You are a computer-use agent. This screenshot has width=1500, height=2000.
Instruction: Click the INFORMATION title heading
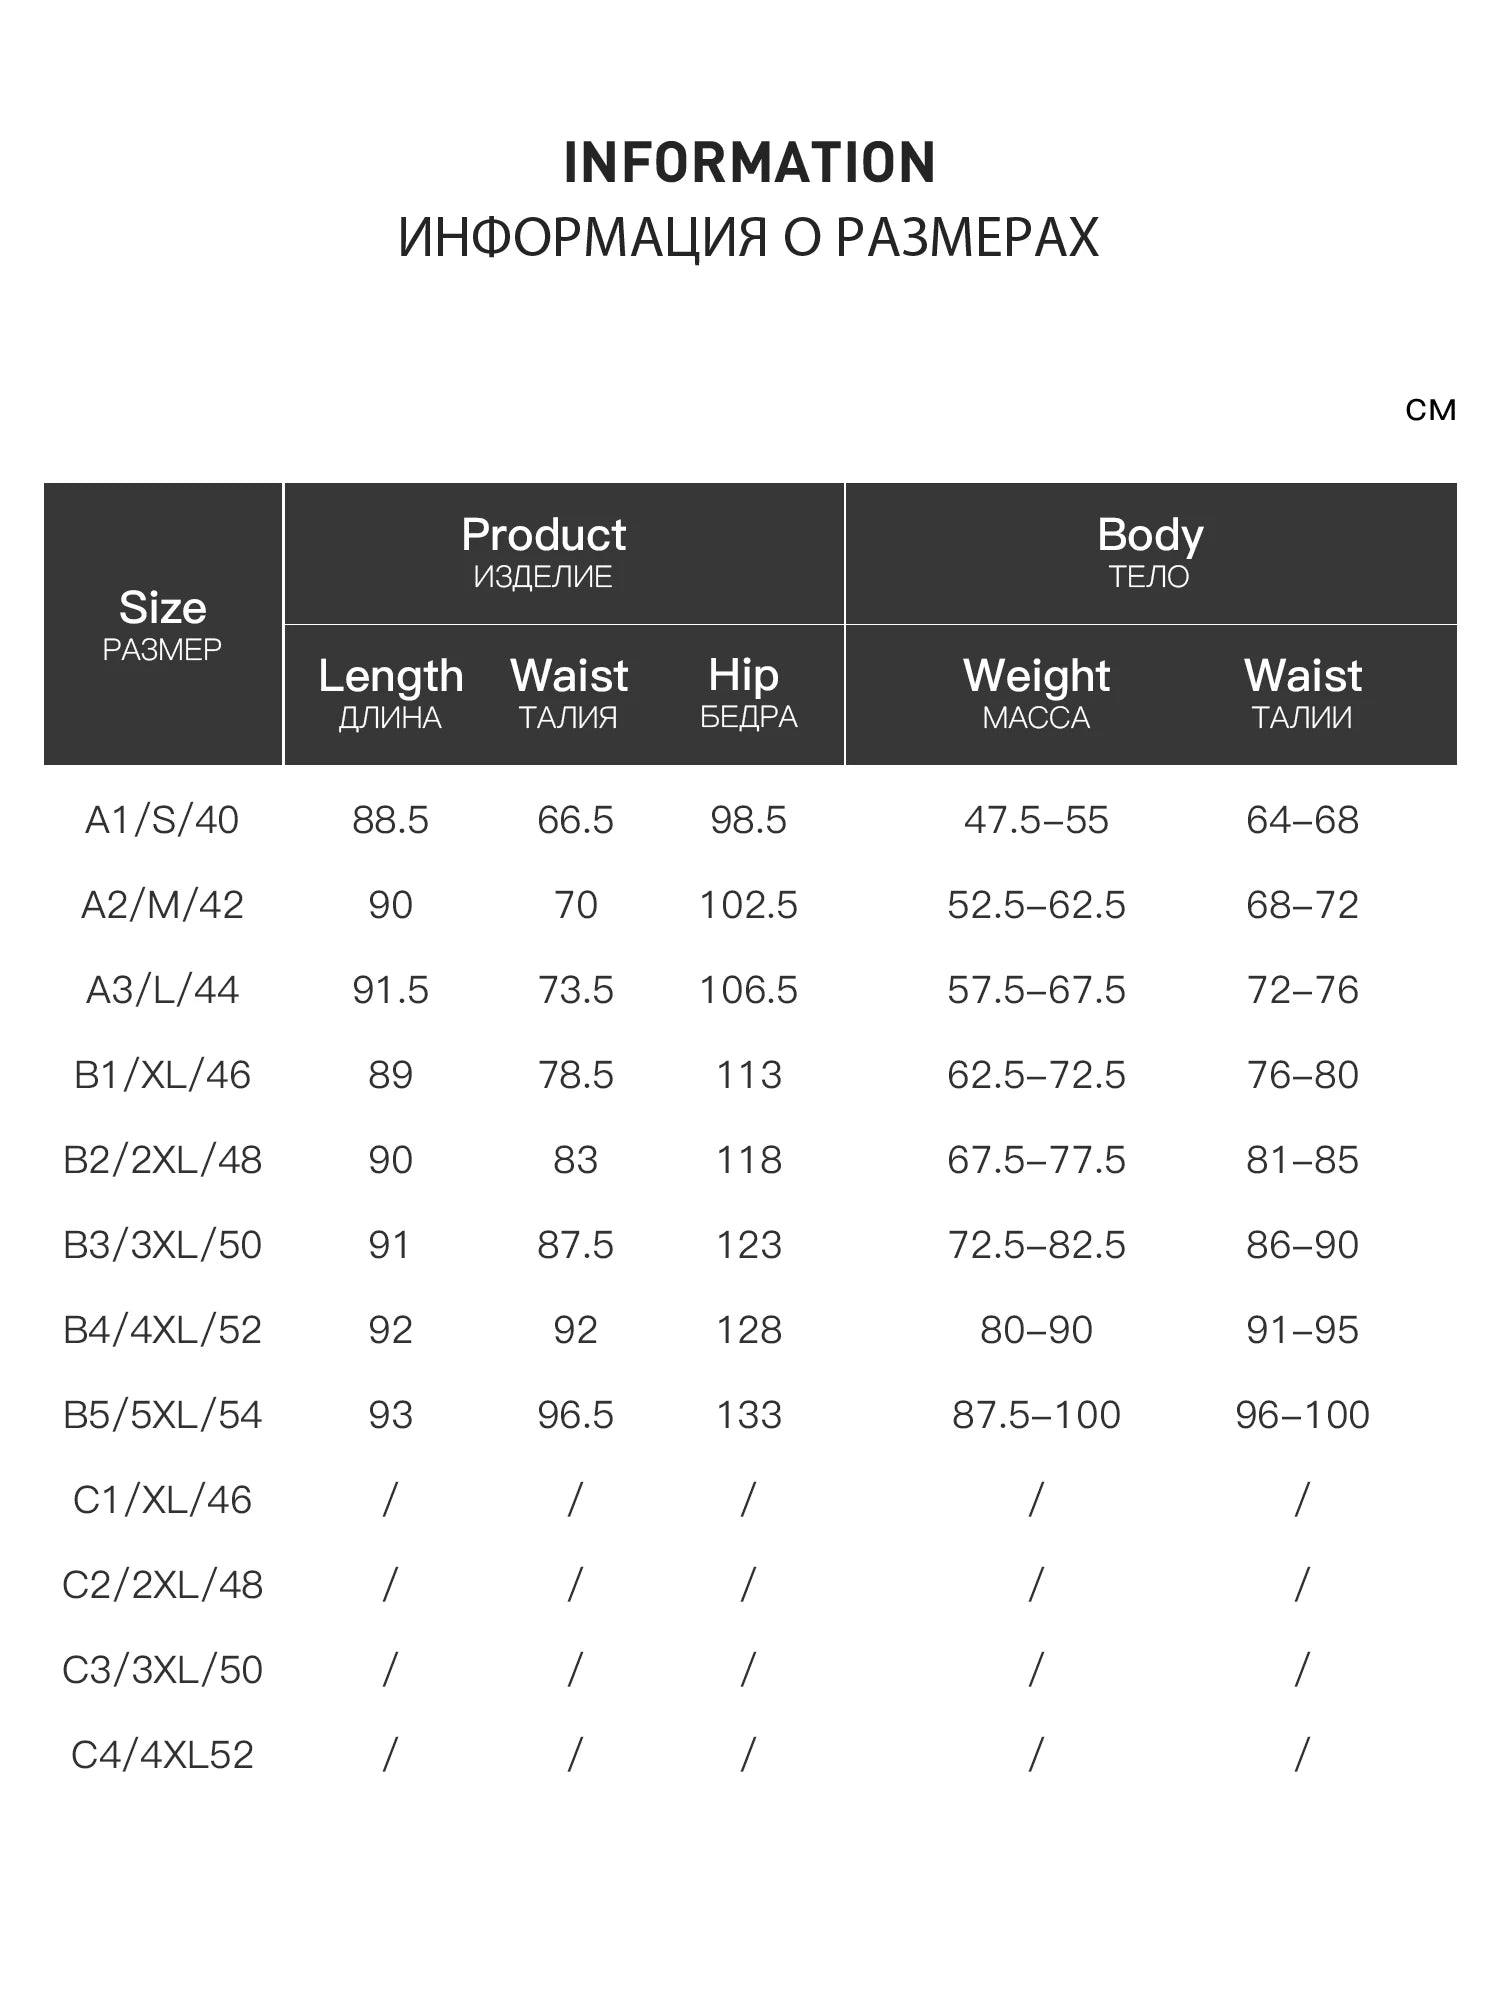pyautogui.click(x=749, y=163)
